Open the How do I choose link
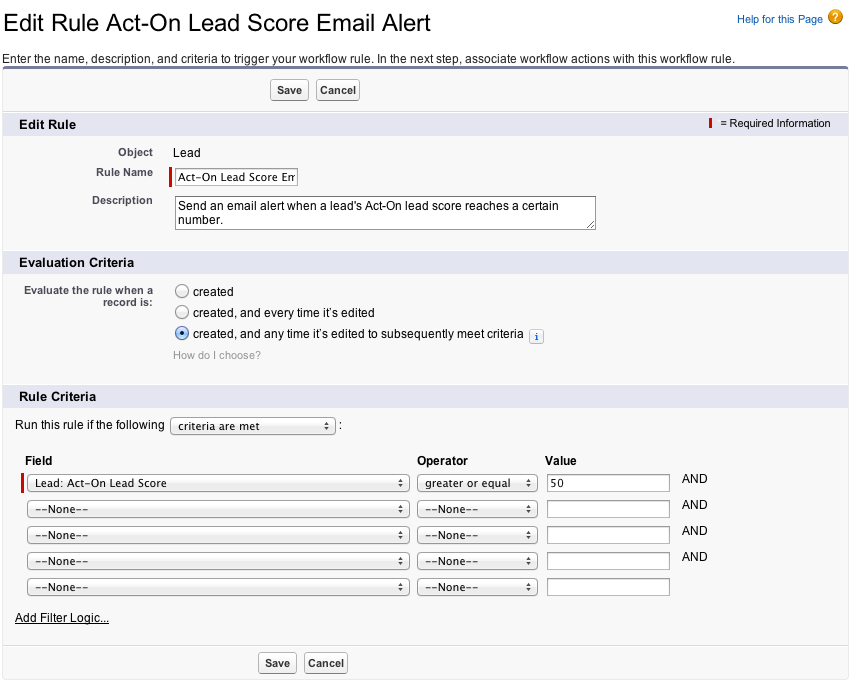The image size is (854, 684). click(217, 355)
